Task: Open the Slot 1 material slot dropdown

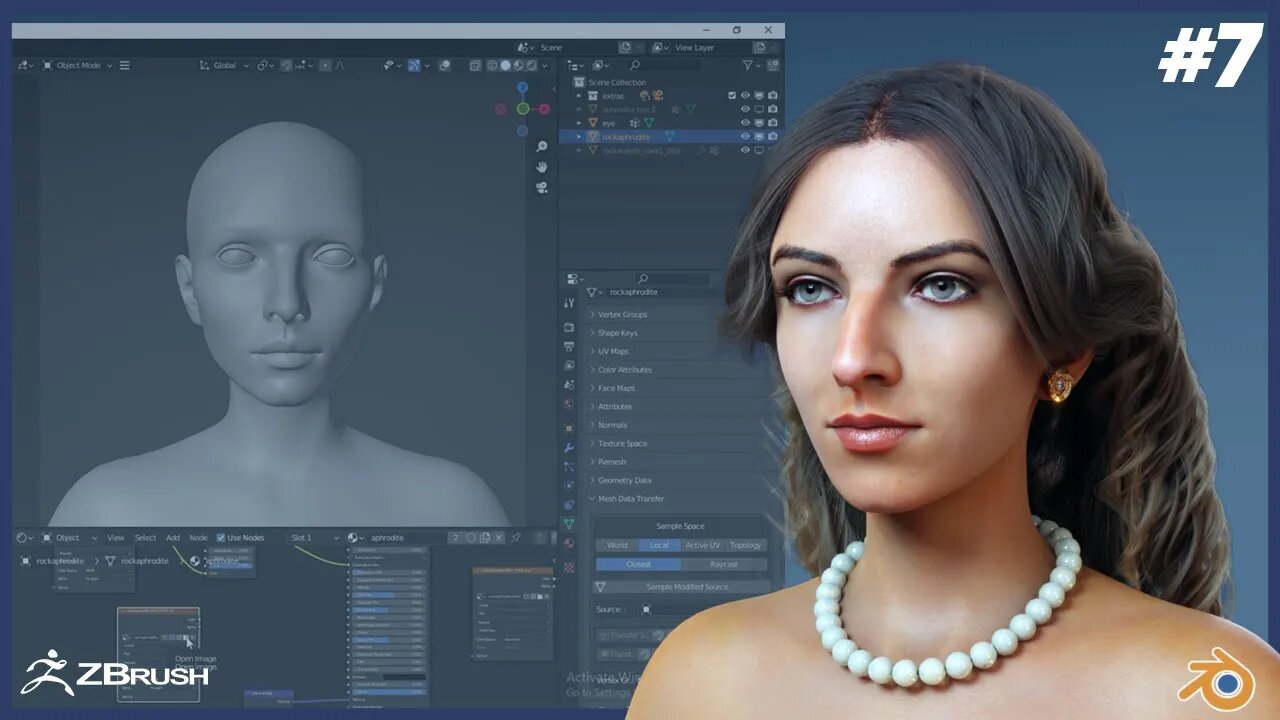Action: tap(315, 538)
